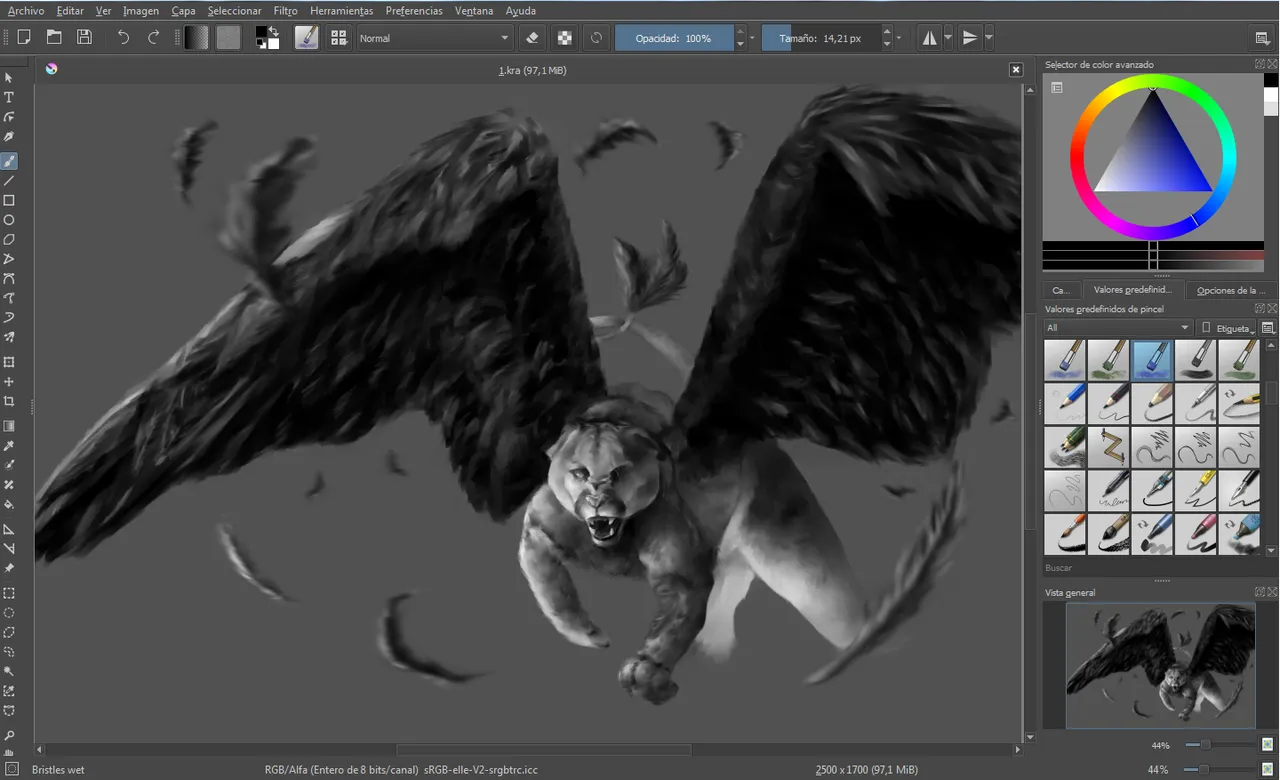Close the 1.kra document tab
1280x780 pixels.
click(1016, 70)
